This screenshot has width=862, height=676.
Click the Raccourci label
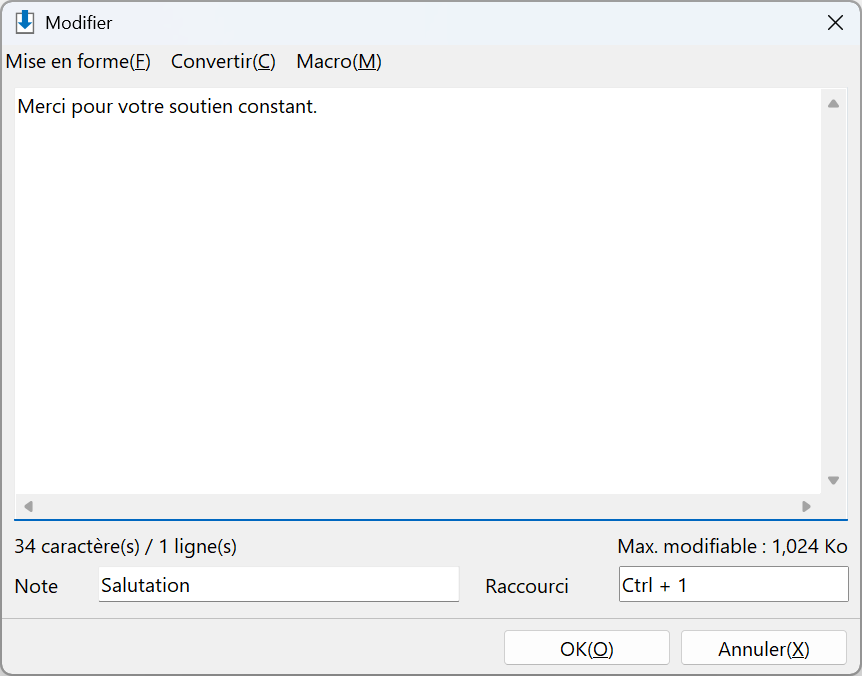coord(527,586)
